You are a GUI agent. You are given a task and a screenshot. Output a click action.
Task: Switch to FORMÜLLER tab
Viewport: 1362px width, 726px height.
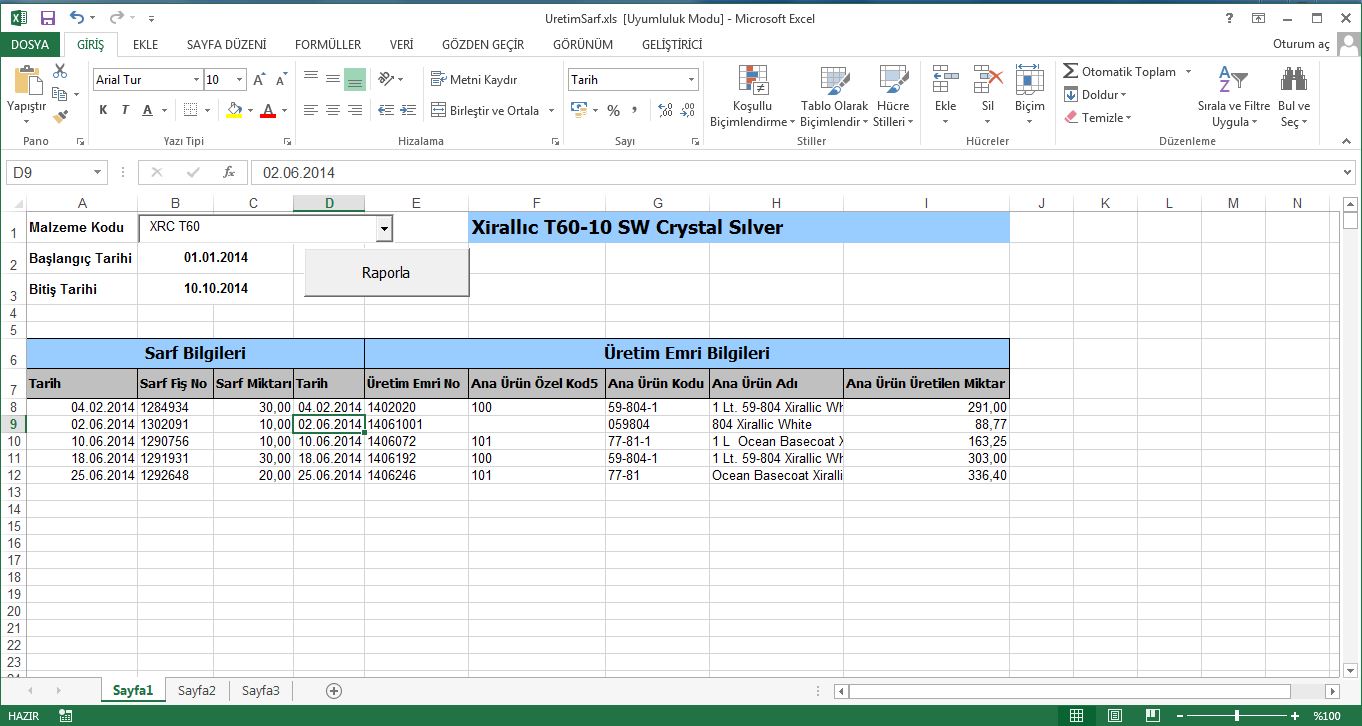click(328, 45)
